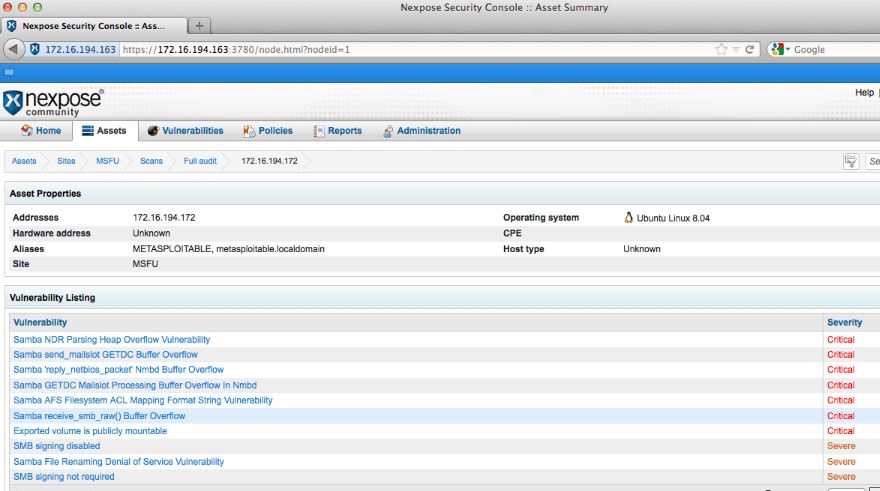Open SMB signing disabled vulnerability
The image size is (880, 491).
pos(57,446)
